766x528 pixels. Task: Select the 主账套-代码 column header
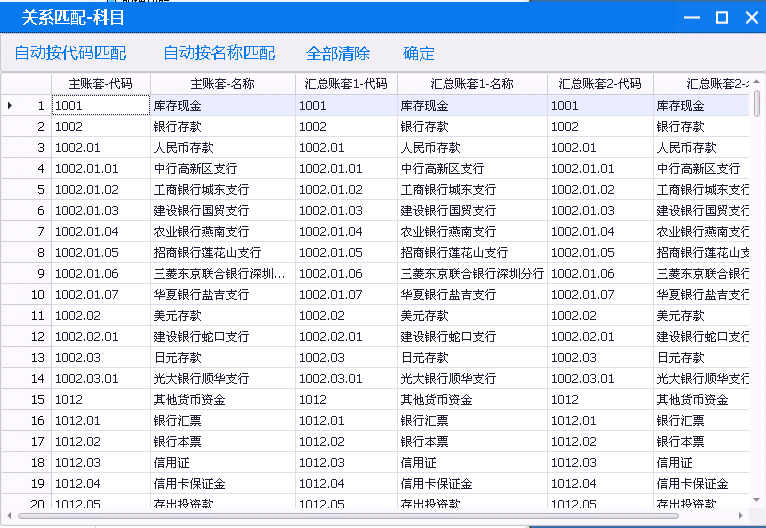pos(101,84)
